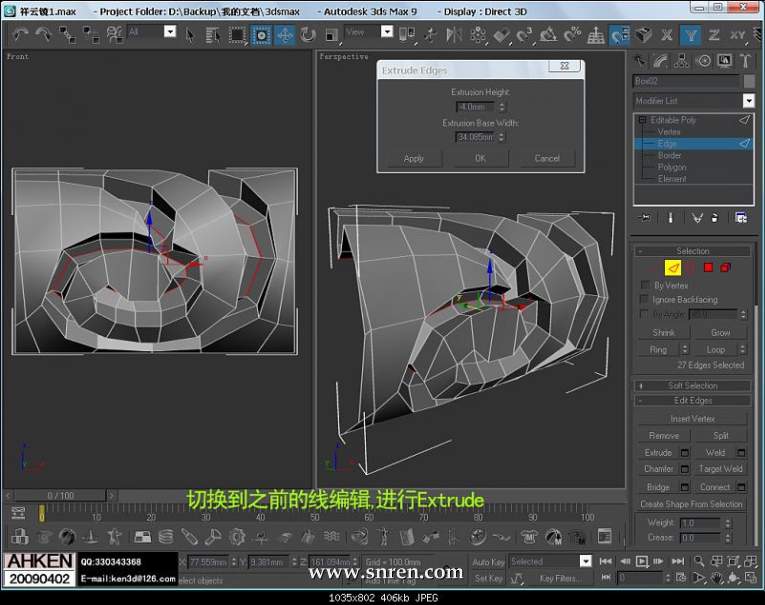Click OK in Extrude Edges dialog

tap(480, 158)
